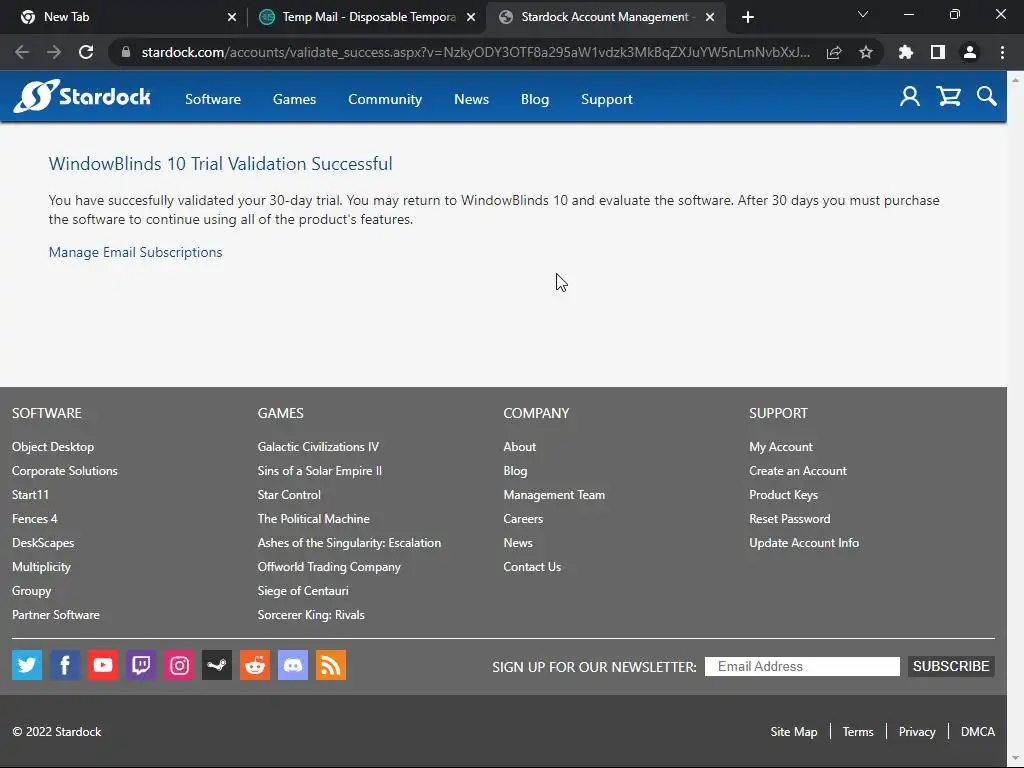Image resolution: width=1024 pixels, height=768 pixels.
Task: Open the Support navbar item
Action: click(x=607, y=99)
